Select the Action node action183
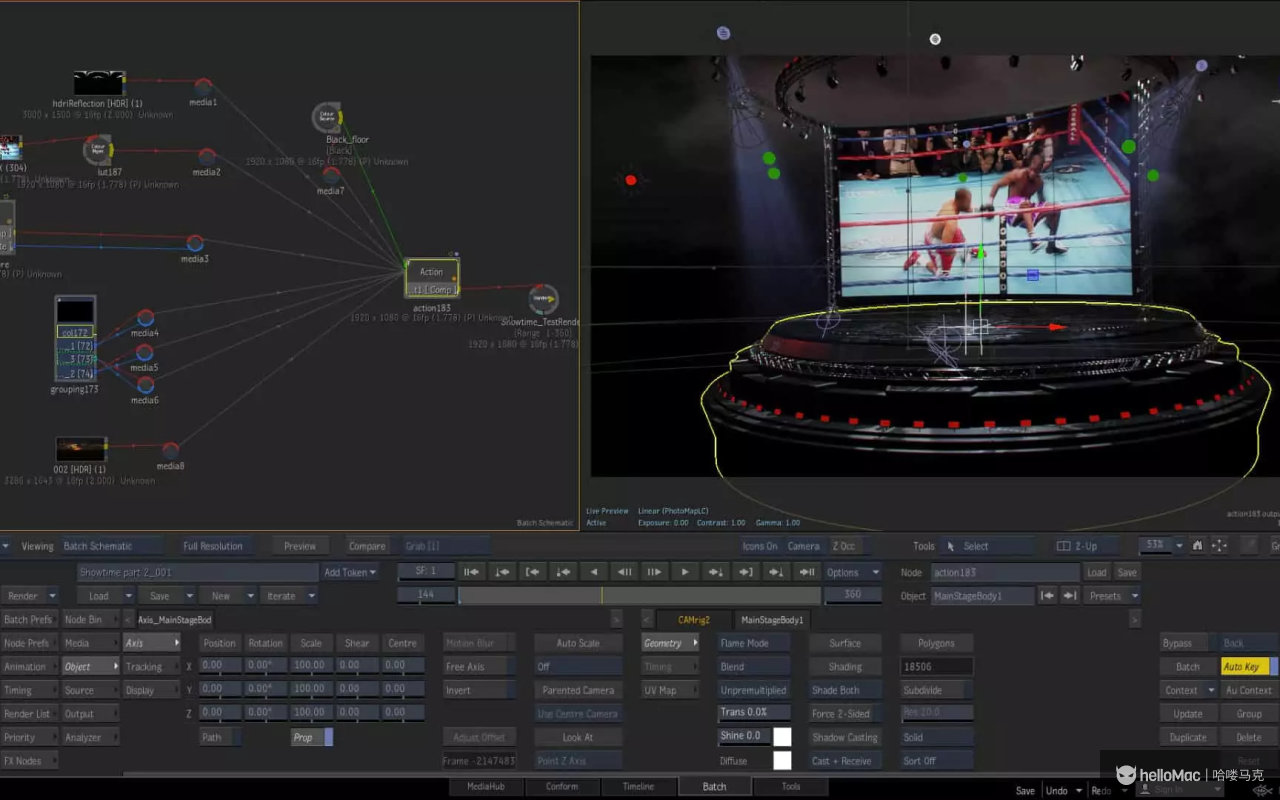The width and height of the screenshot is (1280, 800). pyautogui.click(x=432, y=279)
